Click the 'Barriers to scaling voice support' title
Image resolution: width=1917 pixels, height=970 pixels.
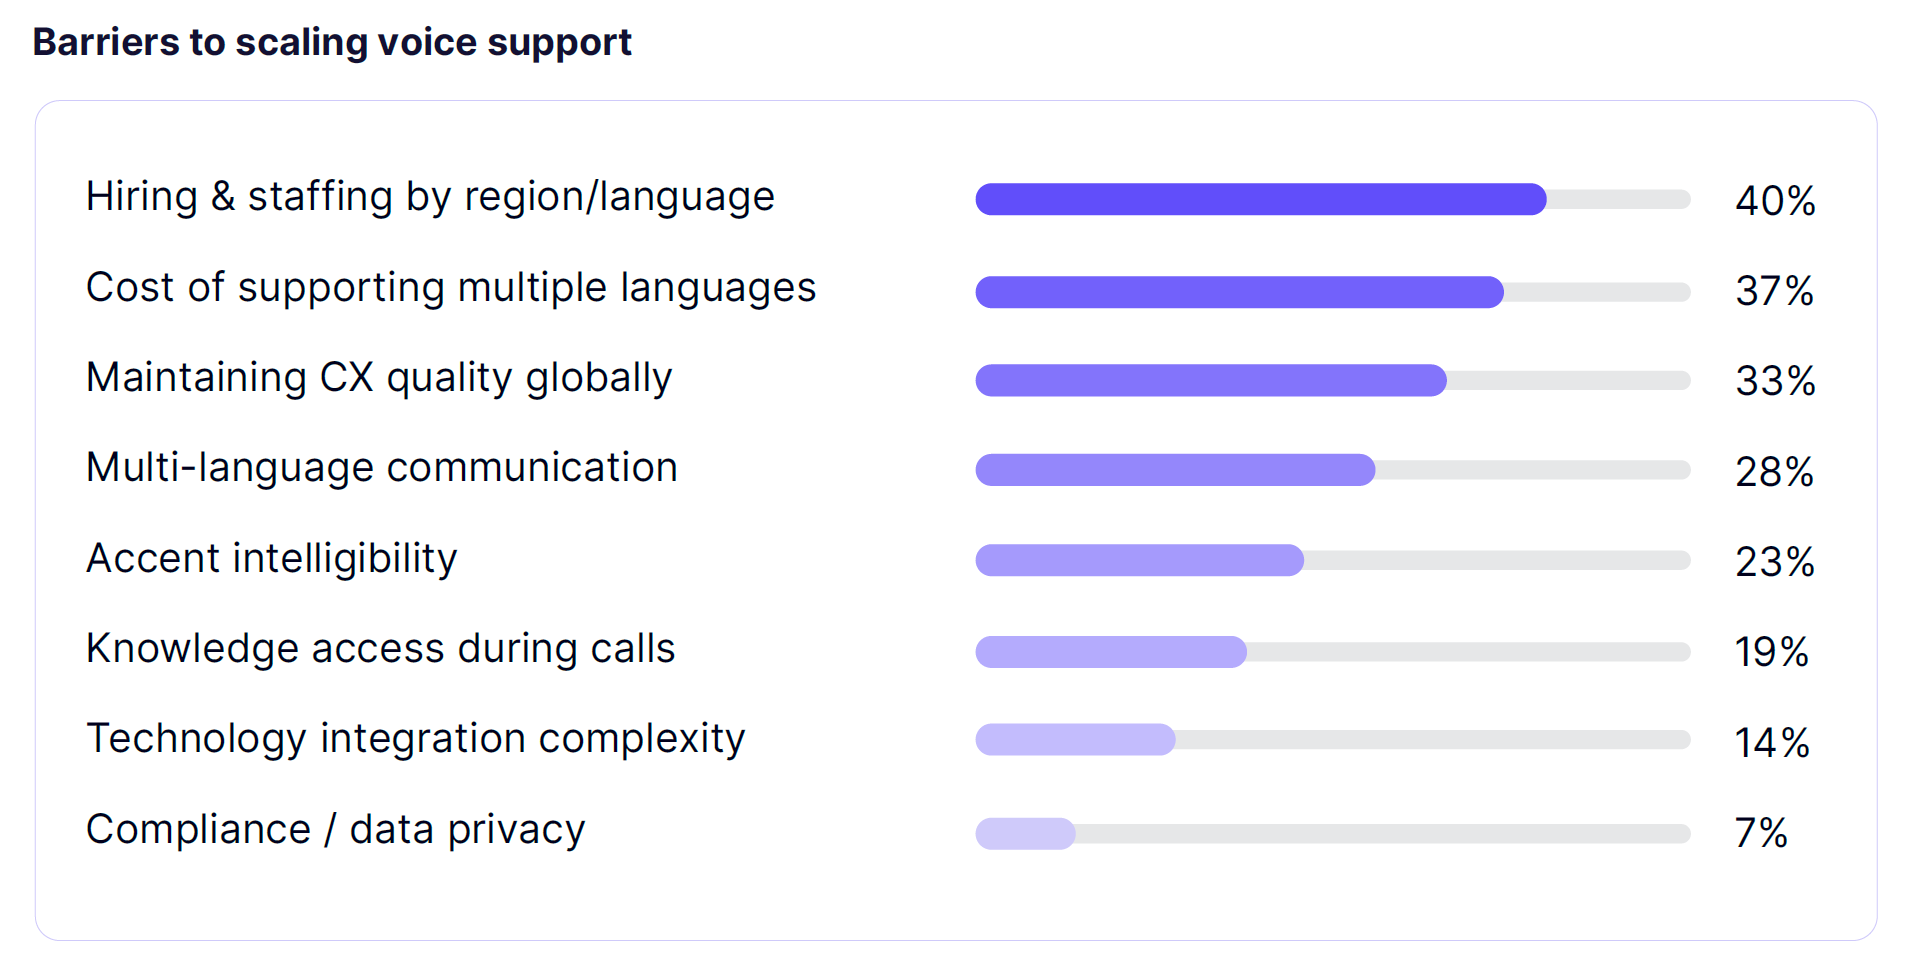click(332, 42)
